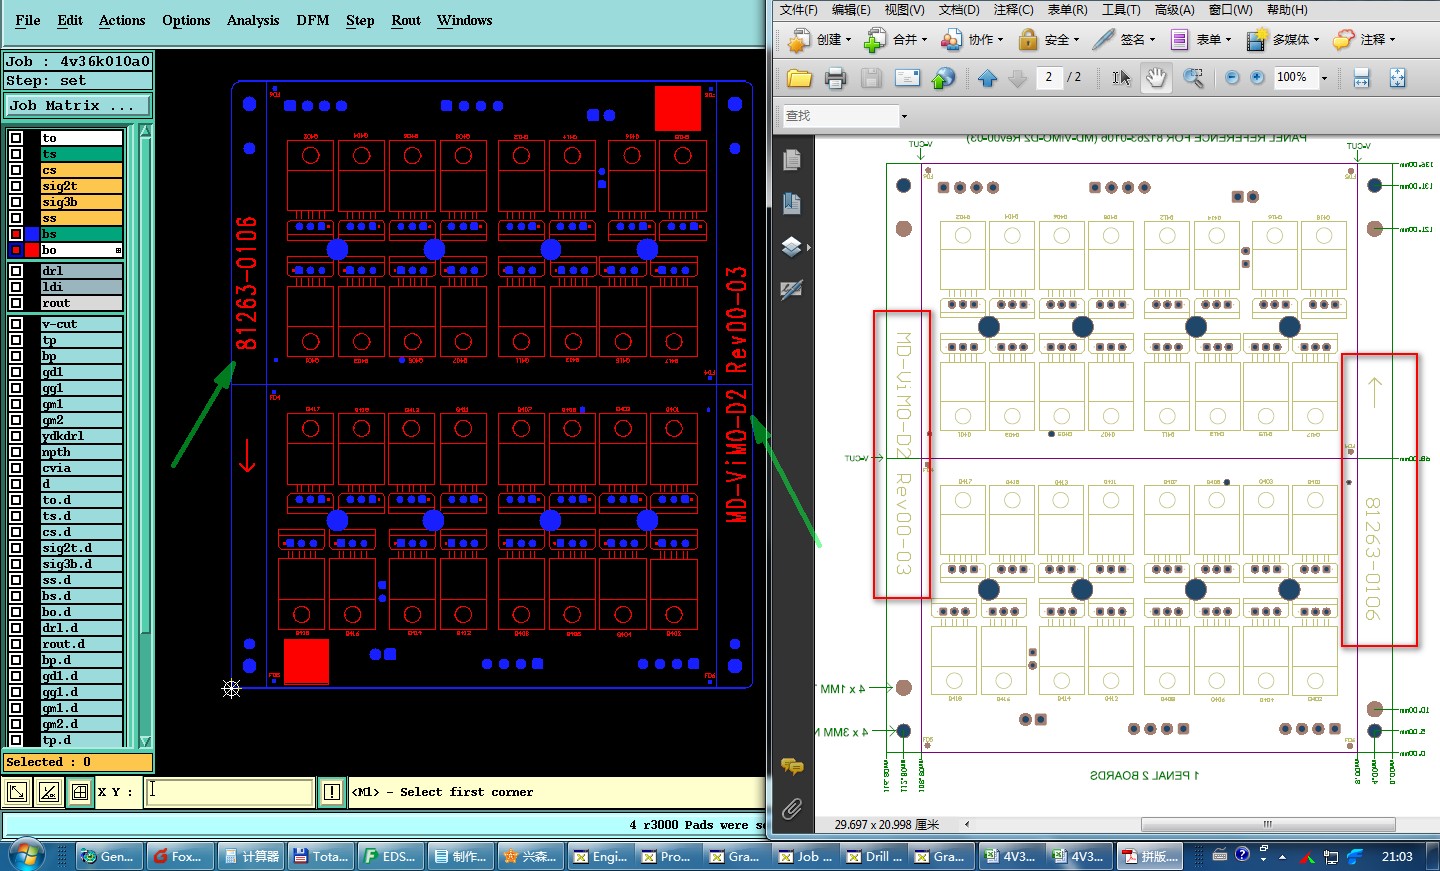Toggle checkbox for layer 'bs'
The height and width of the screenshot is (871, 1440).
point(16,234)
